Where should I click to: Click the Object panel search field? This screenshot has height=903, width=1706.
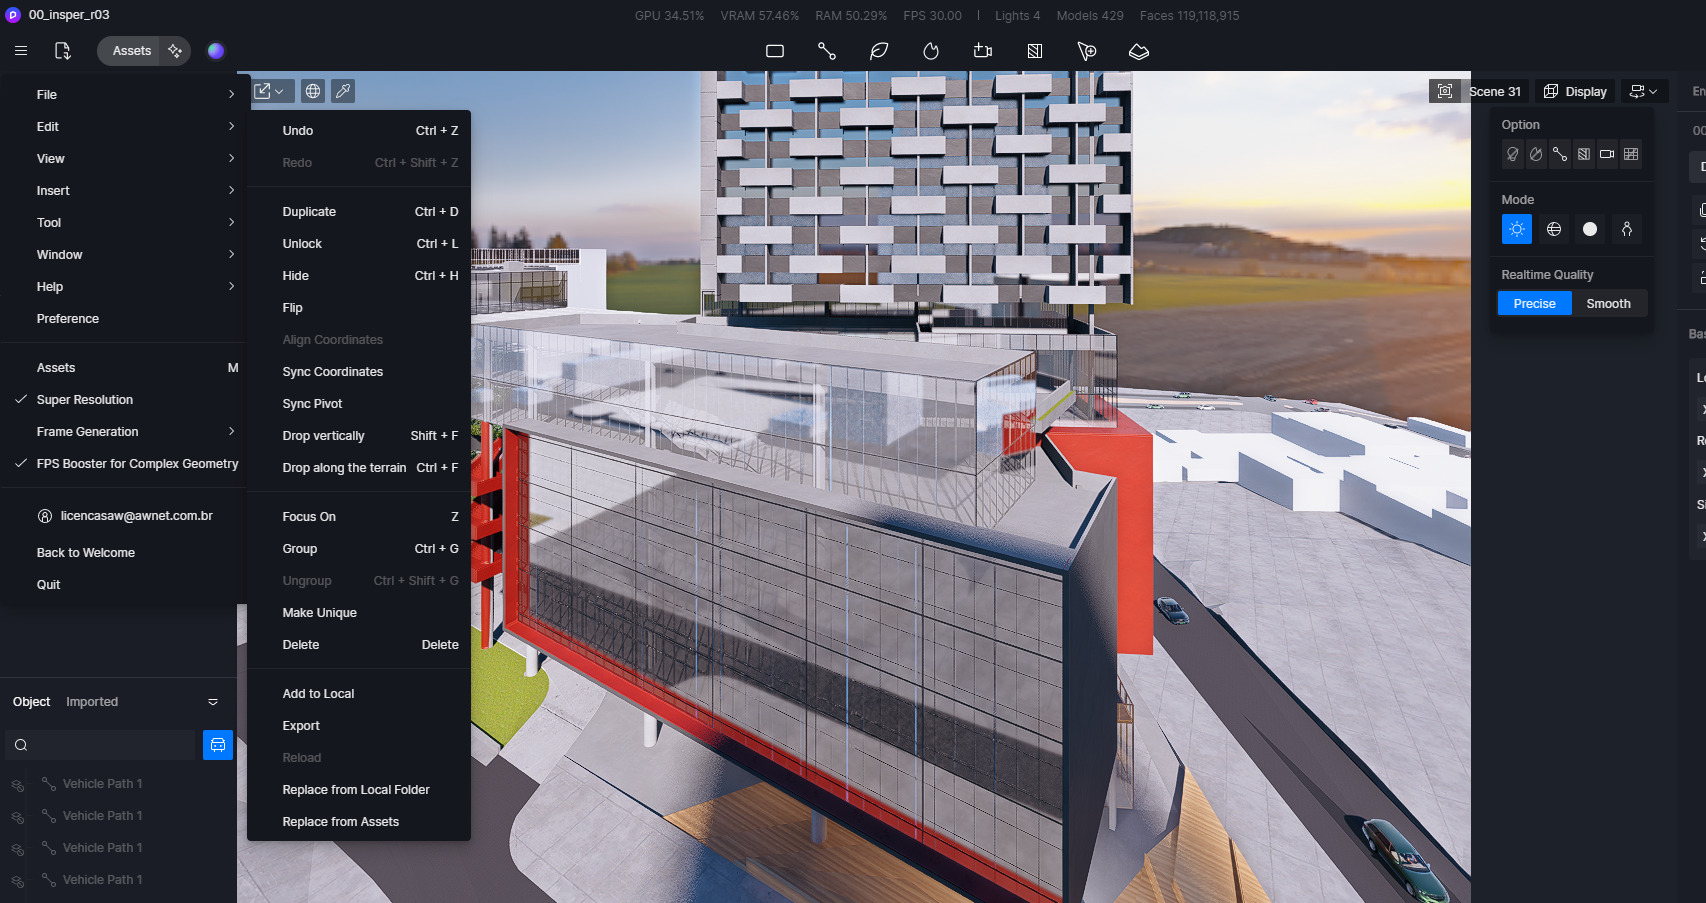100,745
